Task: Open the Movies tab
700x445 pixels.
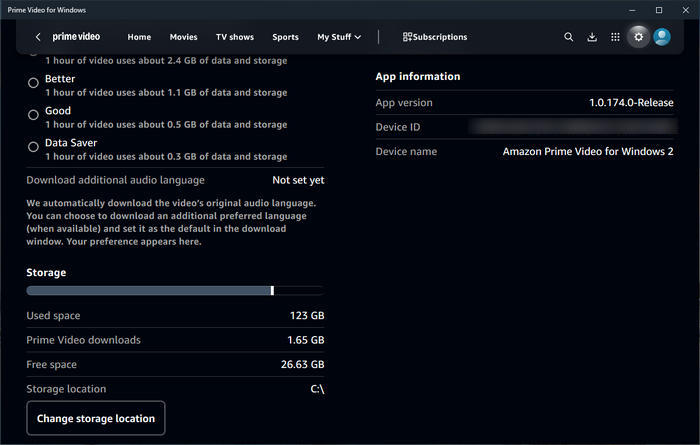Action: pyautogui.click(x=183, y=37)
